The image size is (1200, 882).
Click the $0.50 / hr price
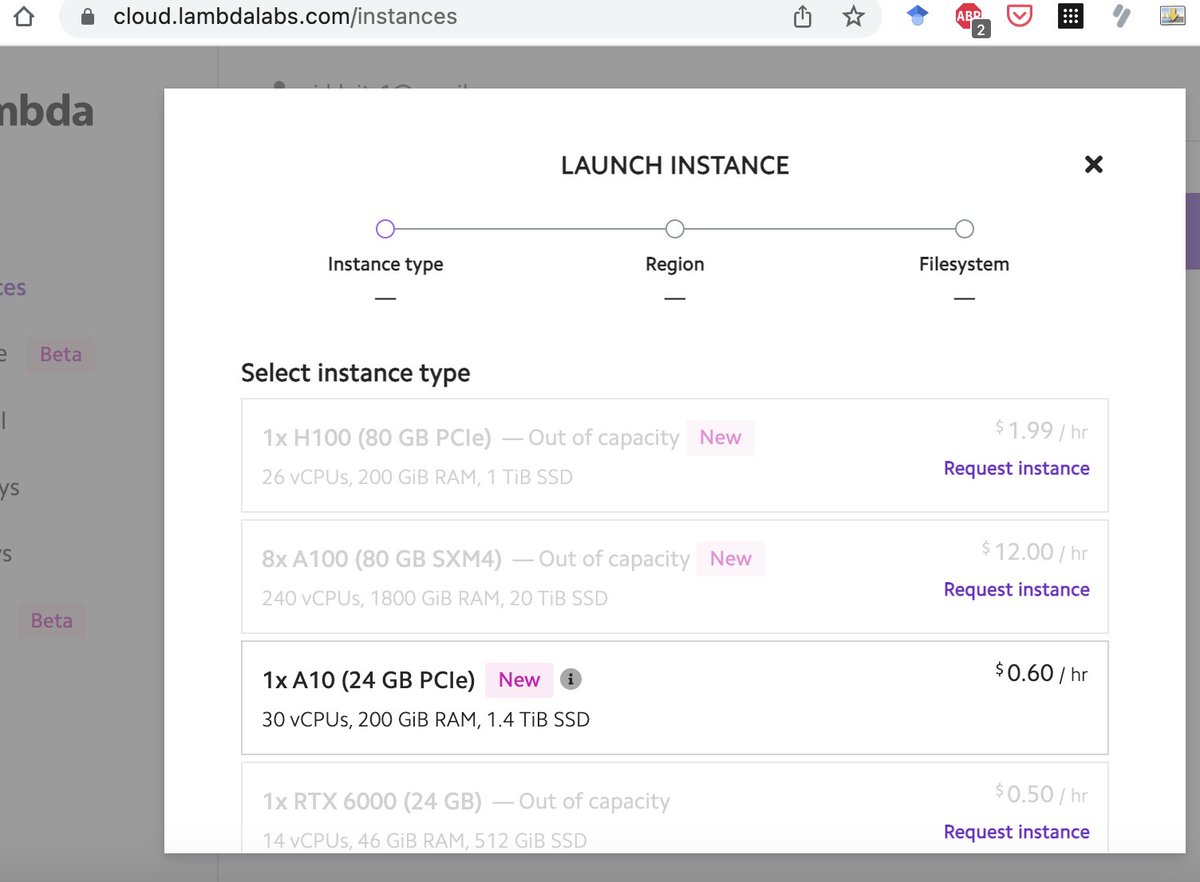[1041, 794]
